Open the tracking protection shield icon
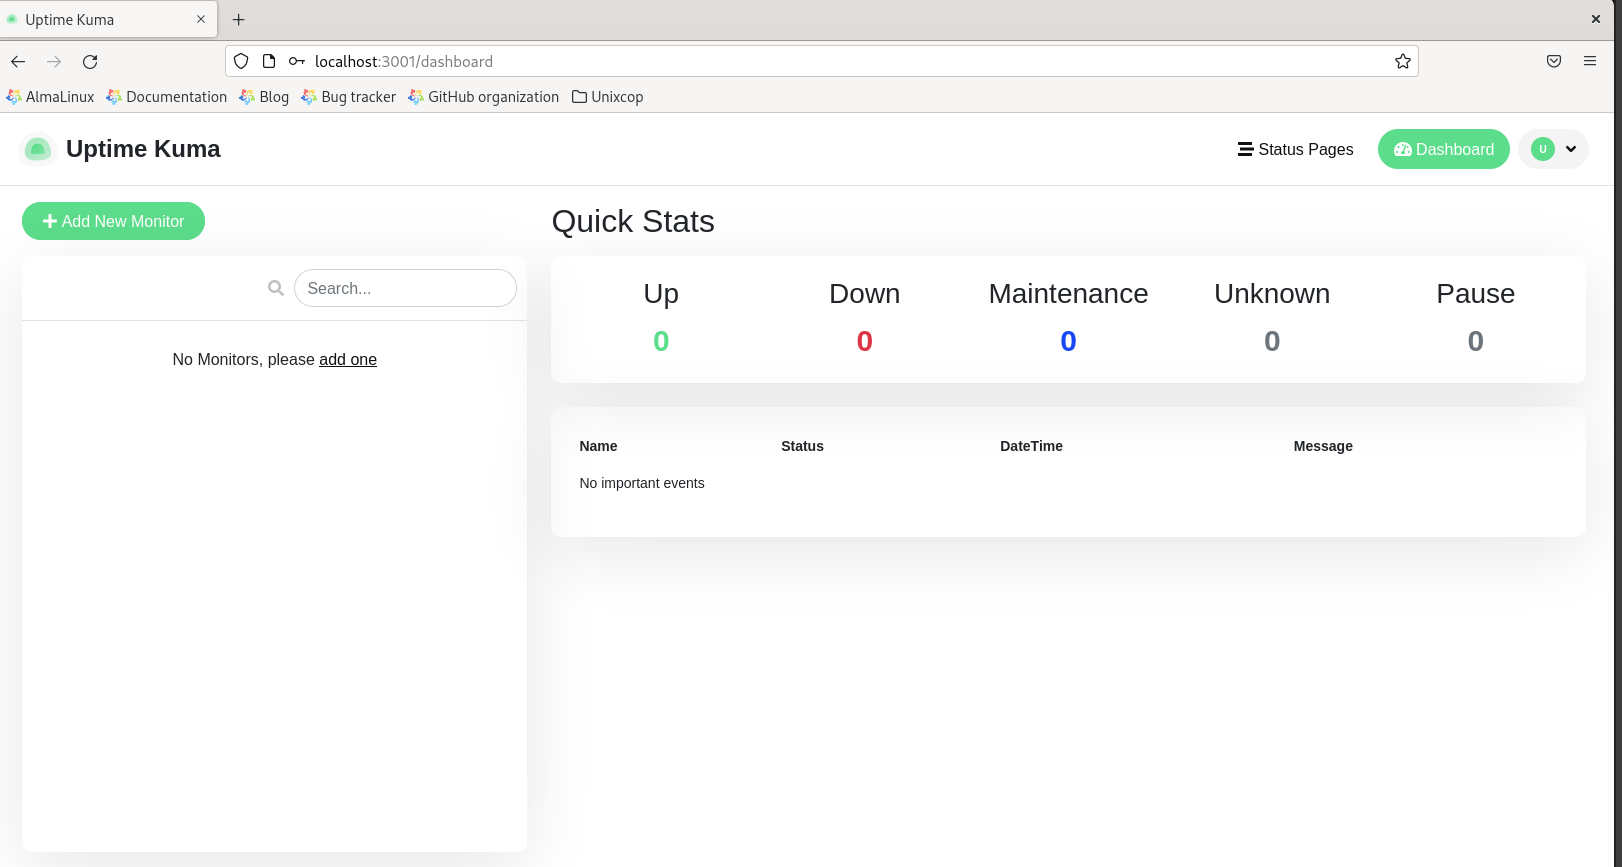 (x=241, y=61)
